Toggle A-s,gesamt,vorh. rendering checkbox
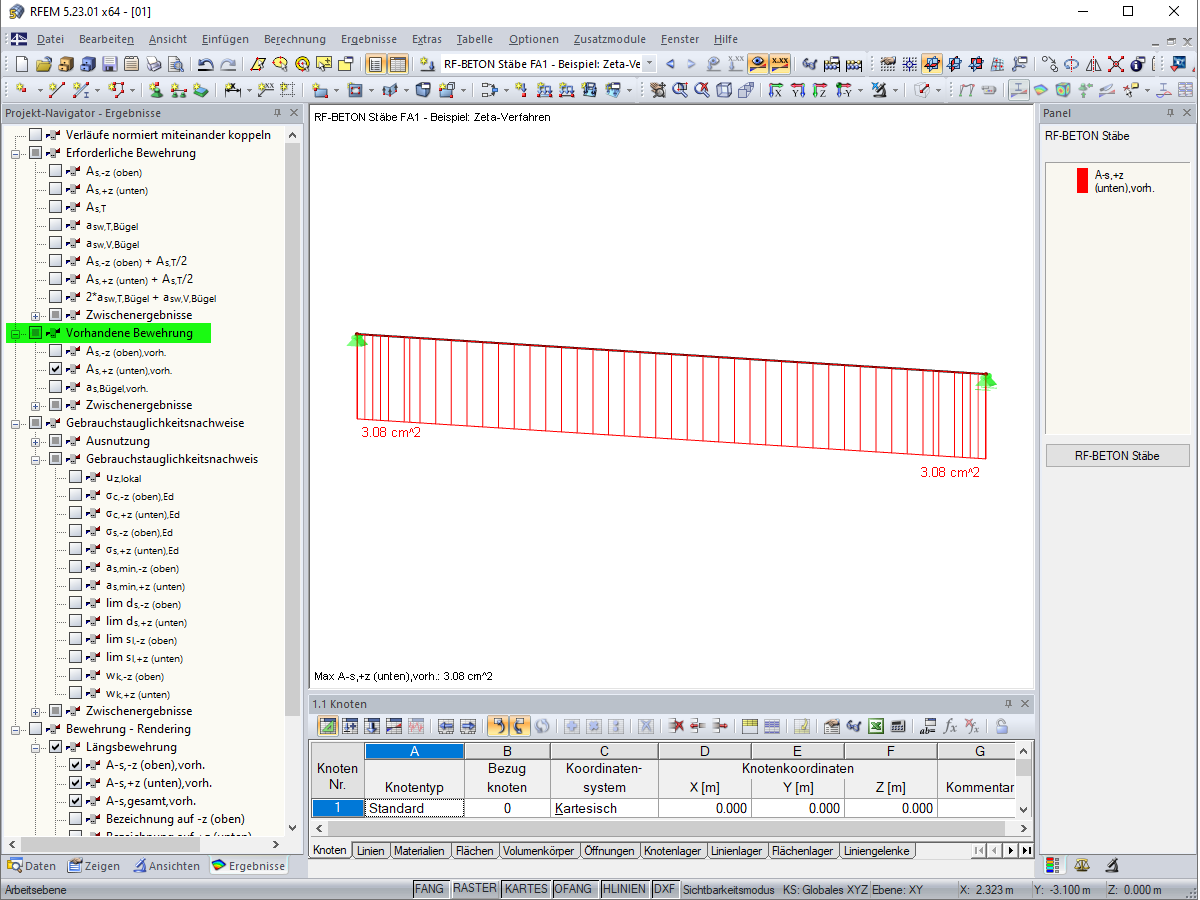 click(x=76, y=801)
